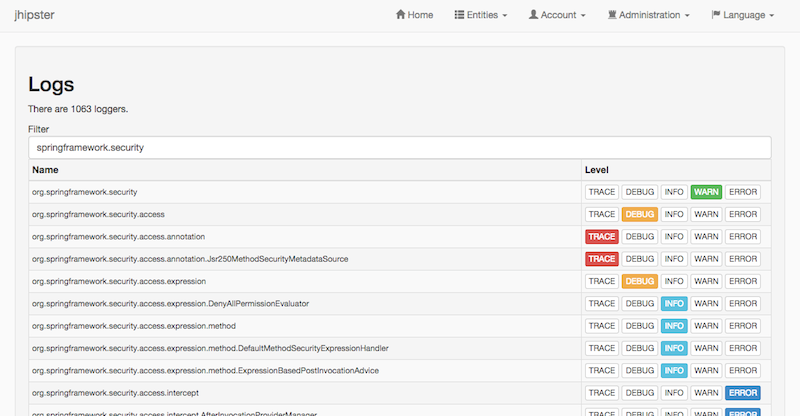Screen dimensions: 800x416
Task: Set org.springframework.security.access to ERROR level
Action: click(743, 214)
